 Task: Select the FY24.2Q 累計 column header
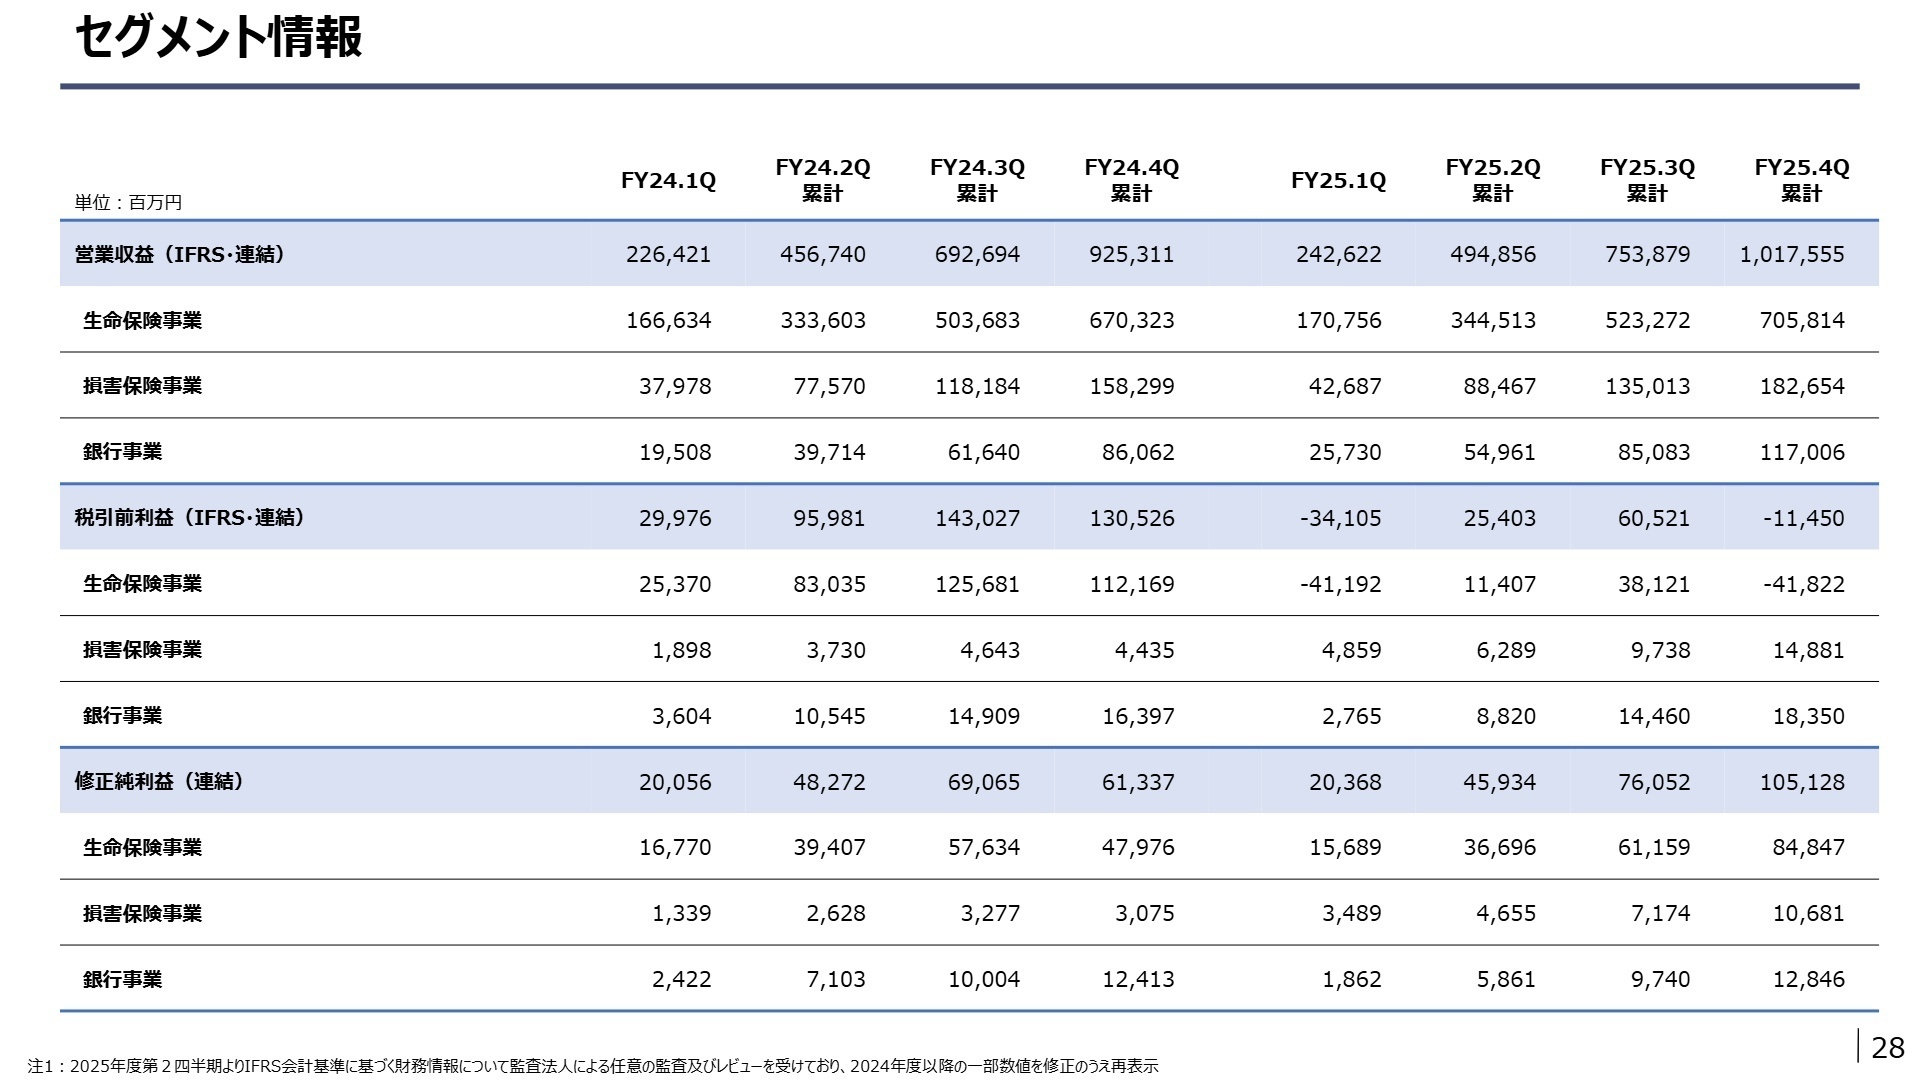823,181
